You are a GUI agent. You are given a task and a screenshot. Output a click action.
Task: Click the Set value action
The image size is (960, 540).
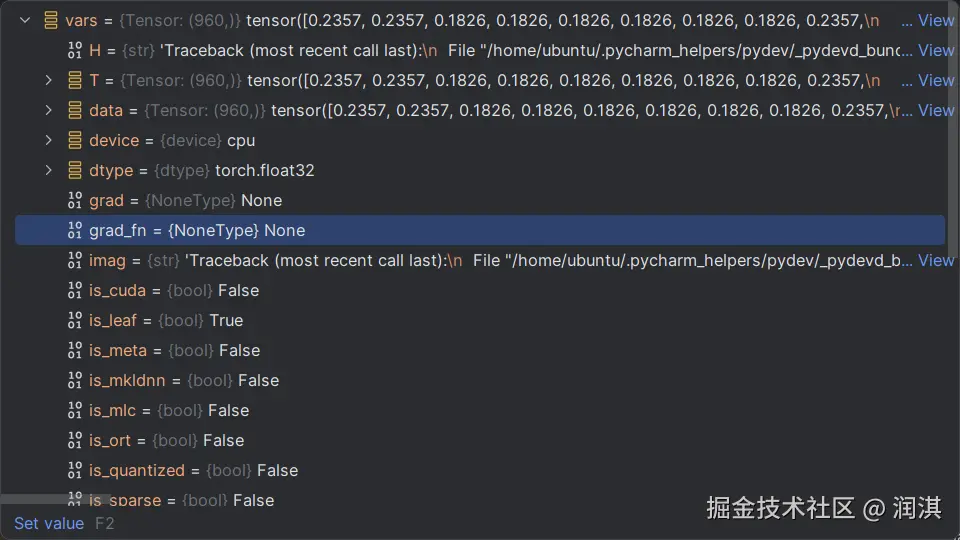tap(49, 523)
